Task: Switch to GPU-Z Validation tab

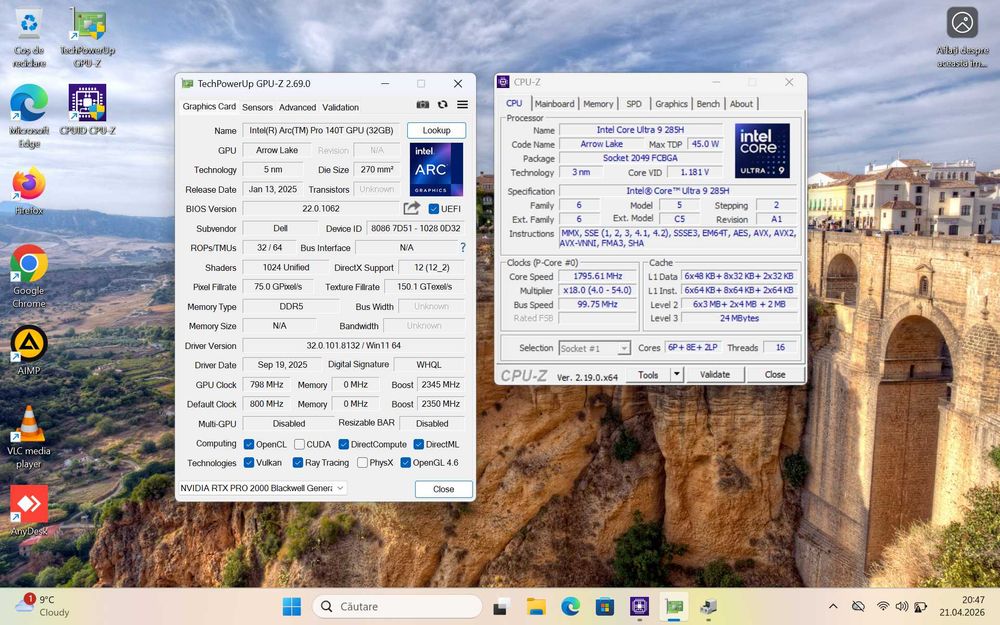Action: point(340,107)
